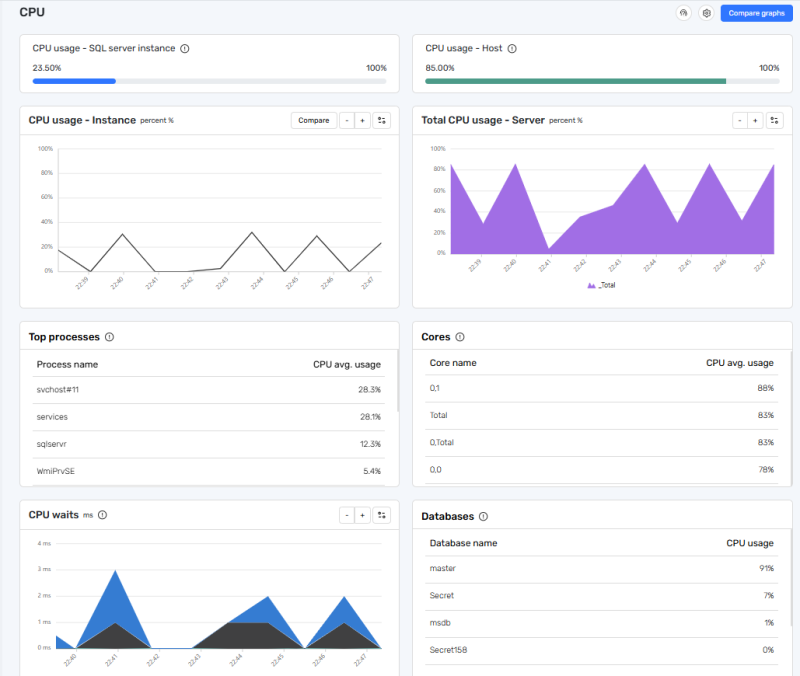Click the info icon next to Databases
Viewport: 800px width, 676px height.
point(484,516)
